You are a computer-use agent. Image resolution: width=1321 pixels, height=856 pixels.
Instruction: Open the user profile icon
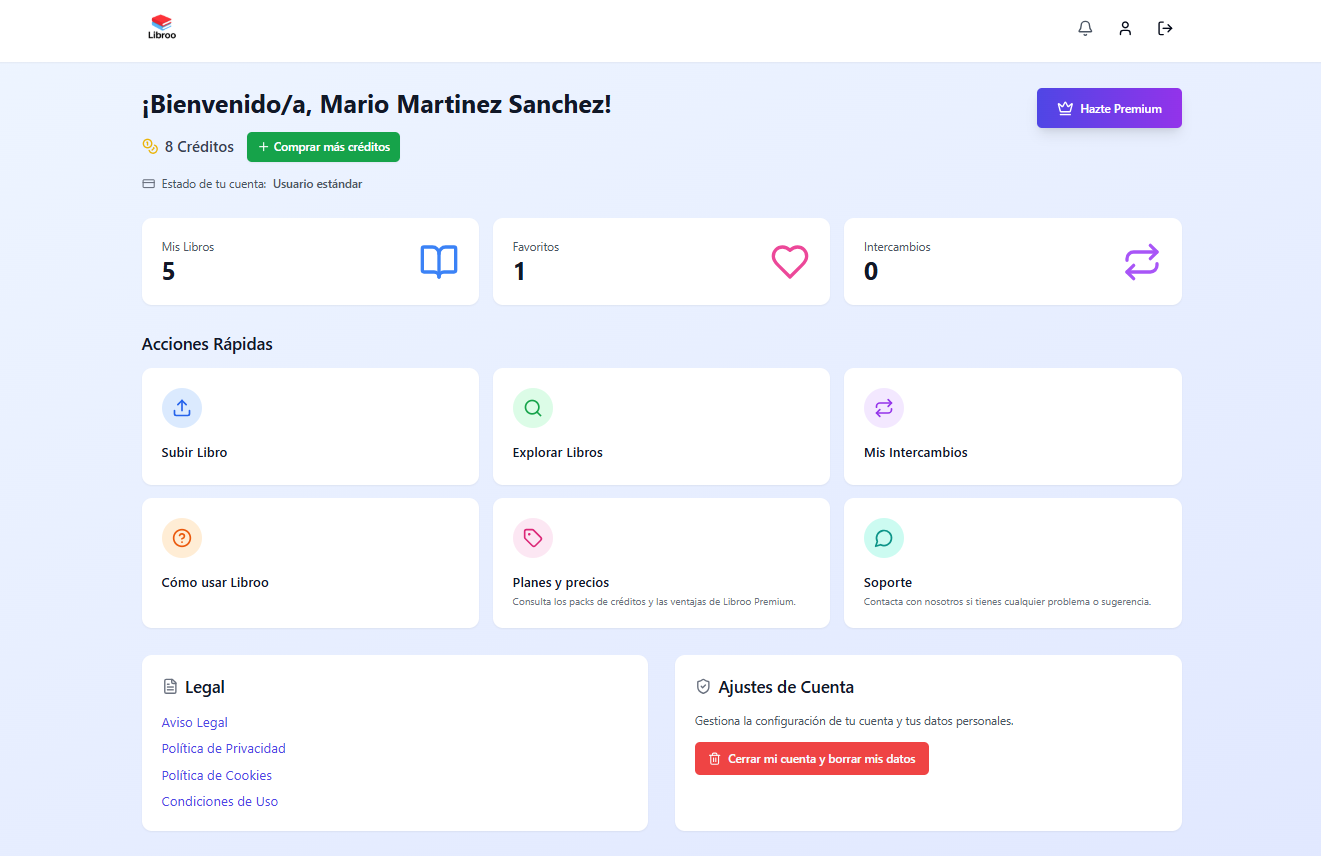tap(1125, 28)
